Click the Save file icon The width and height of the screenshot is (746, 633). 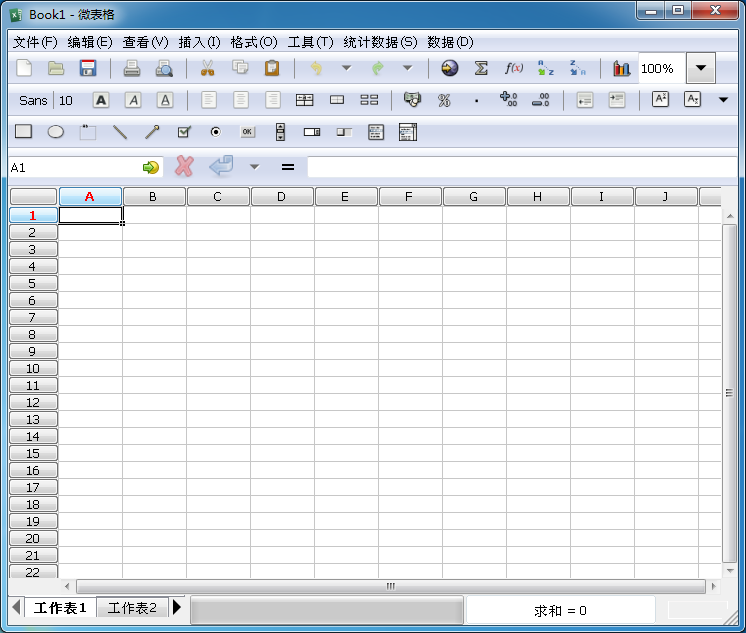pyautogui.click(x=88, y=69)
